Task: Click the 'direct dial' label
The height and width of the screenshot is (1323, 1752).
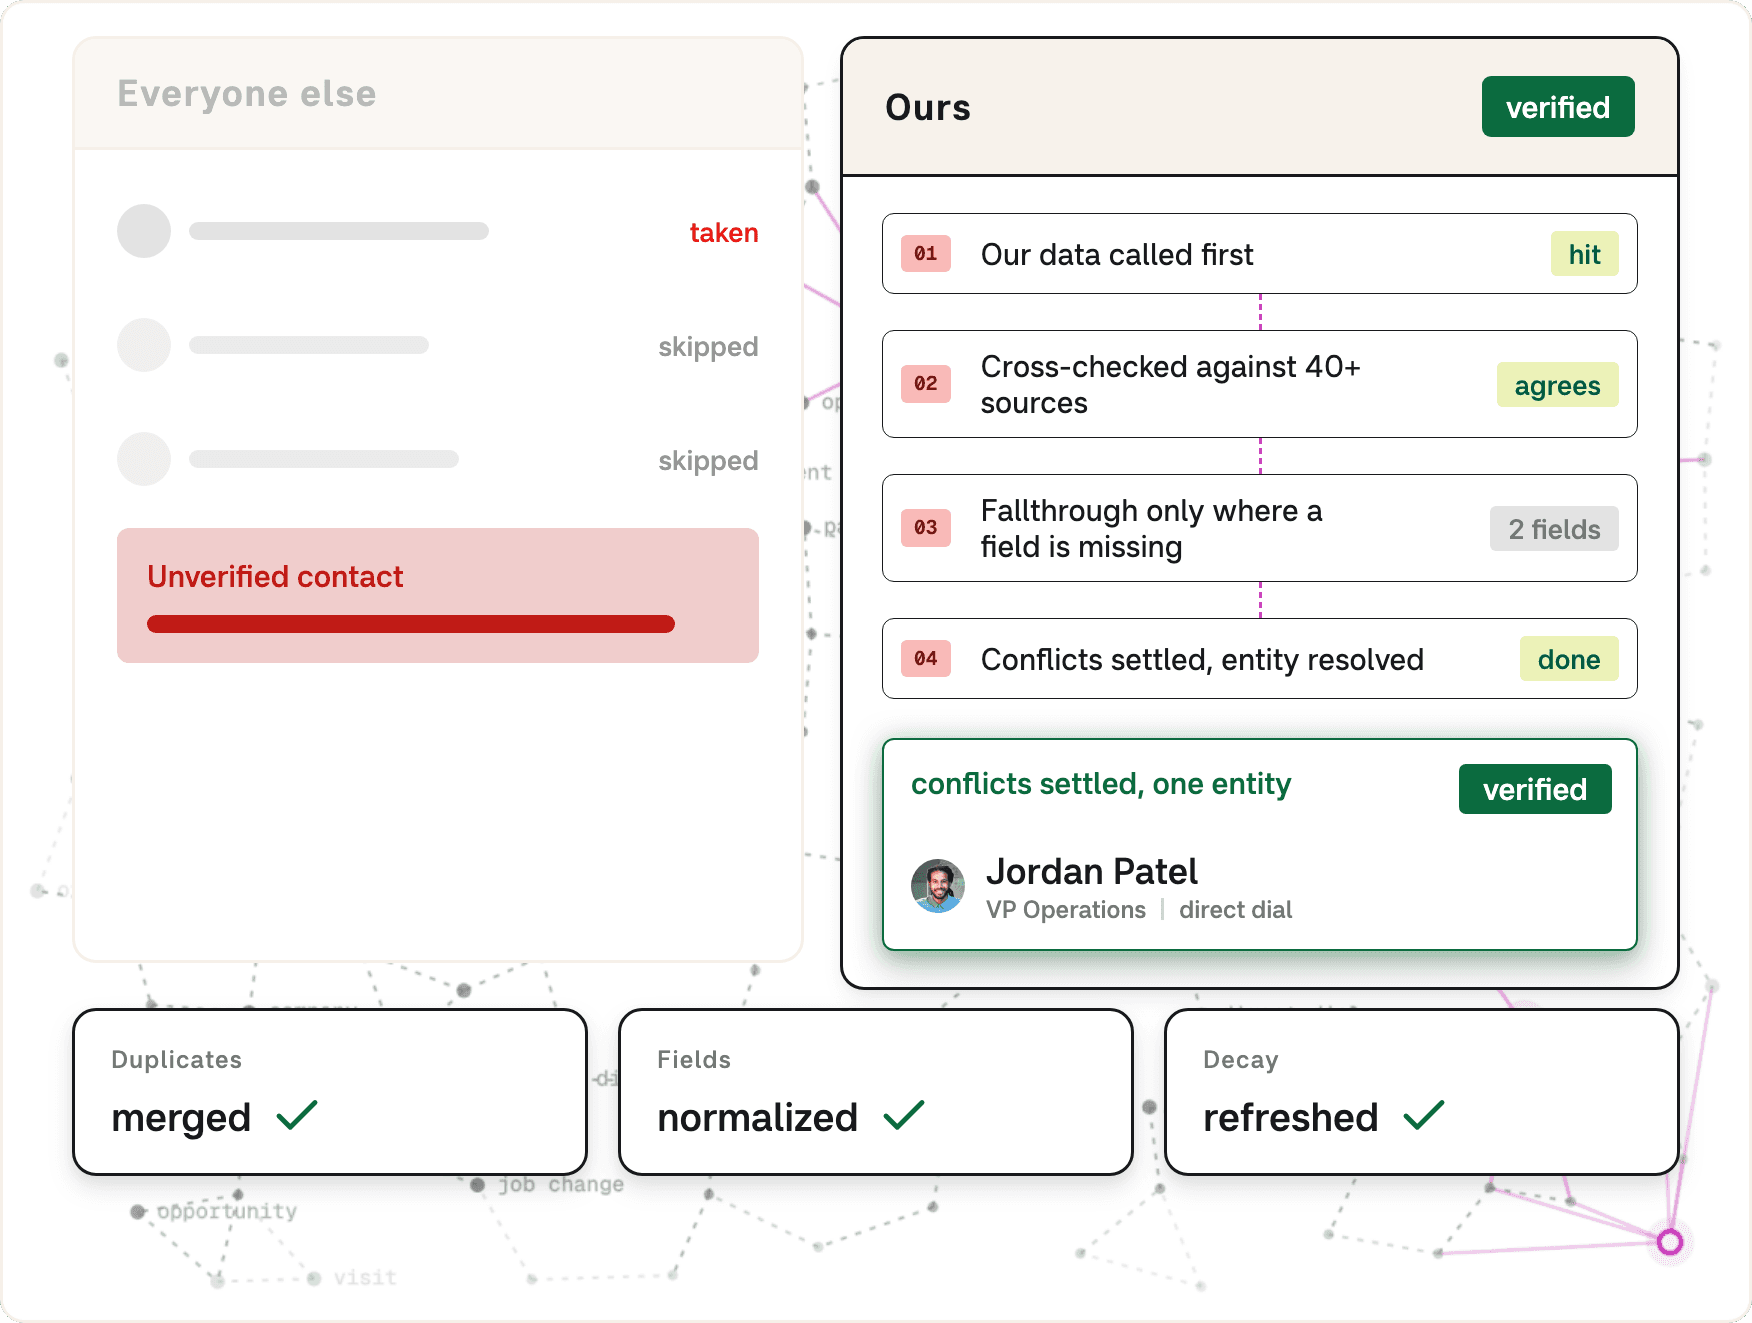Action: point(1235,910)
